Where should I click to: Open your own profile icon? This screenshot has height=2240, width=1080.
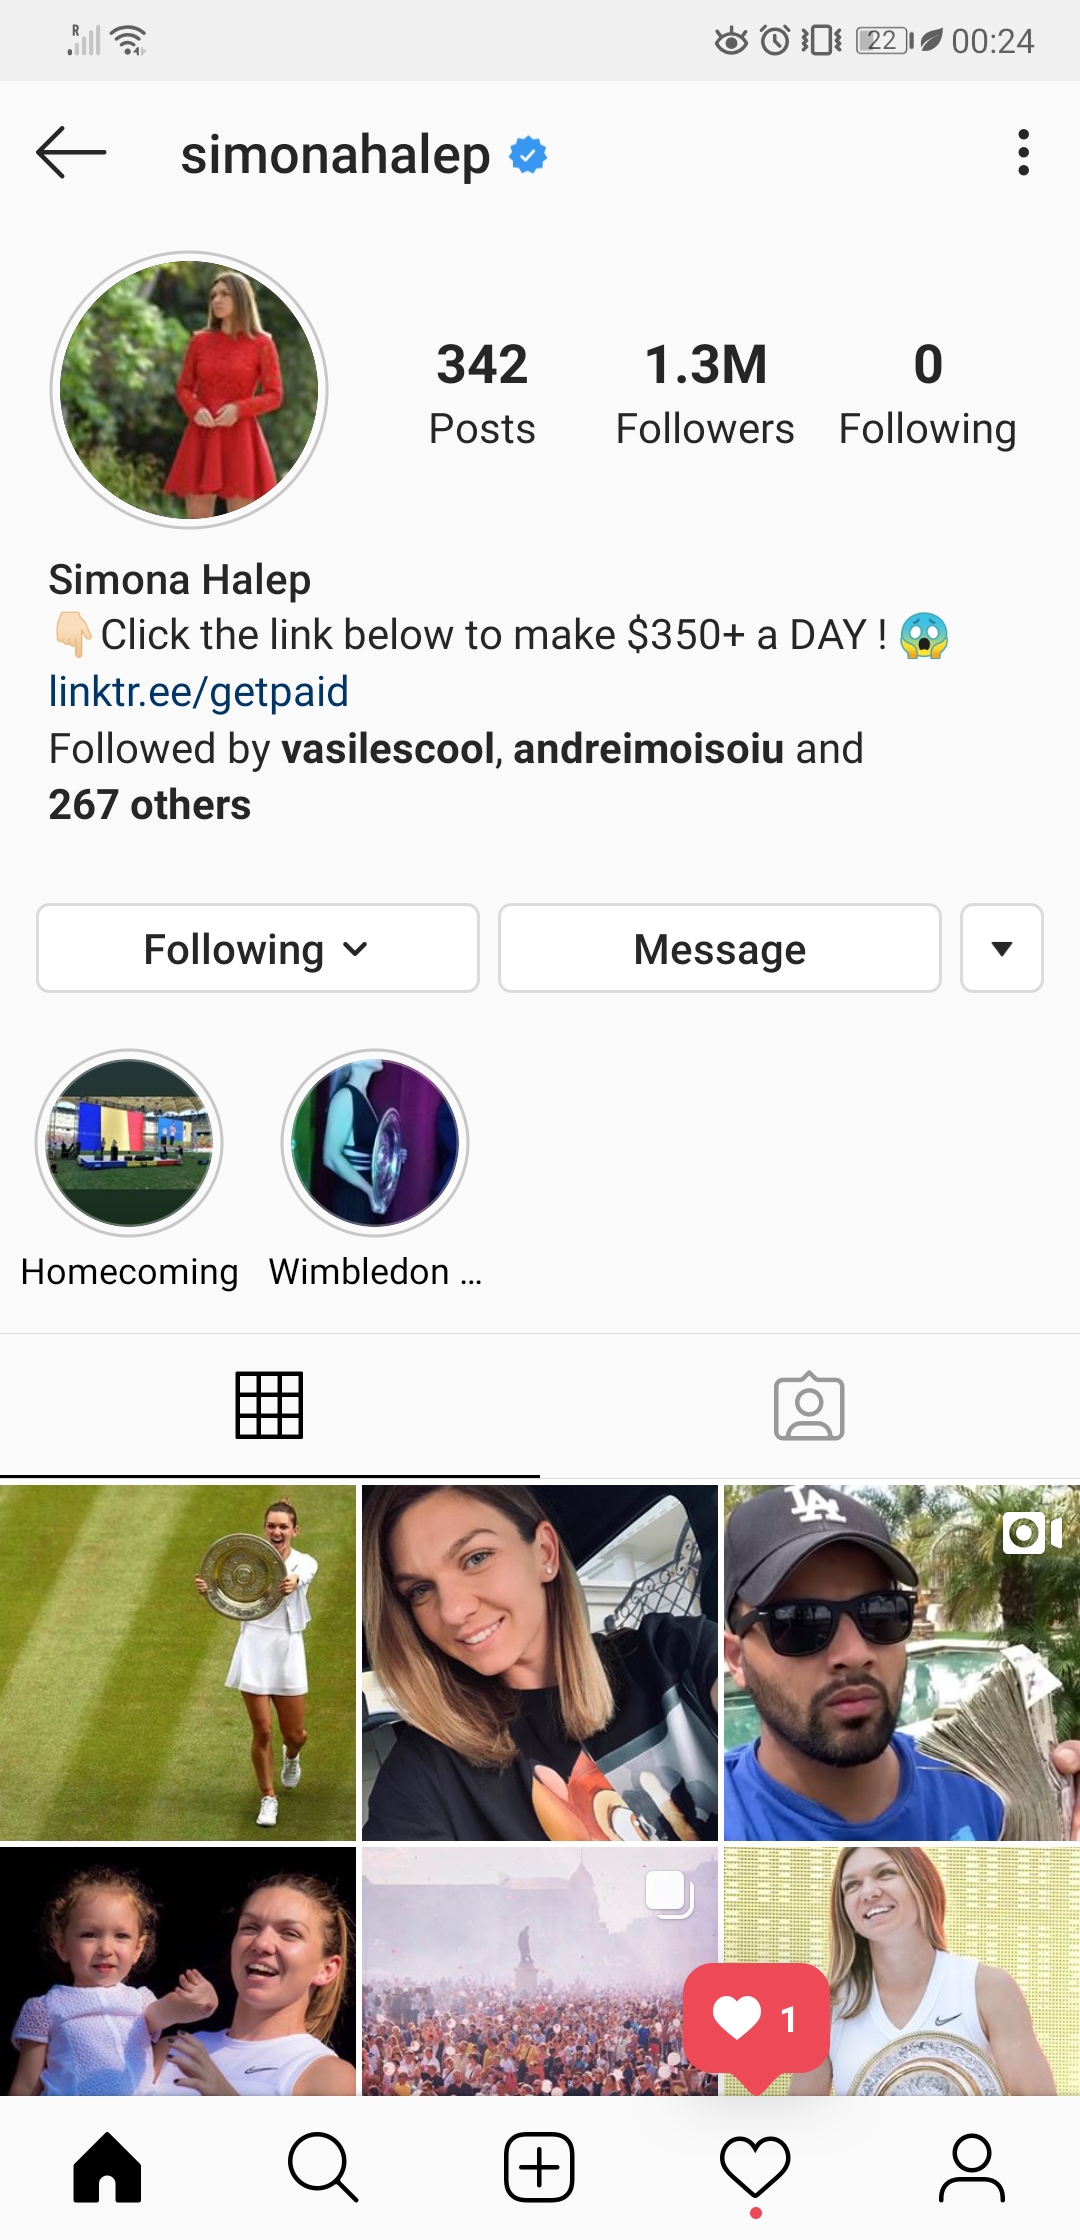971,2167
